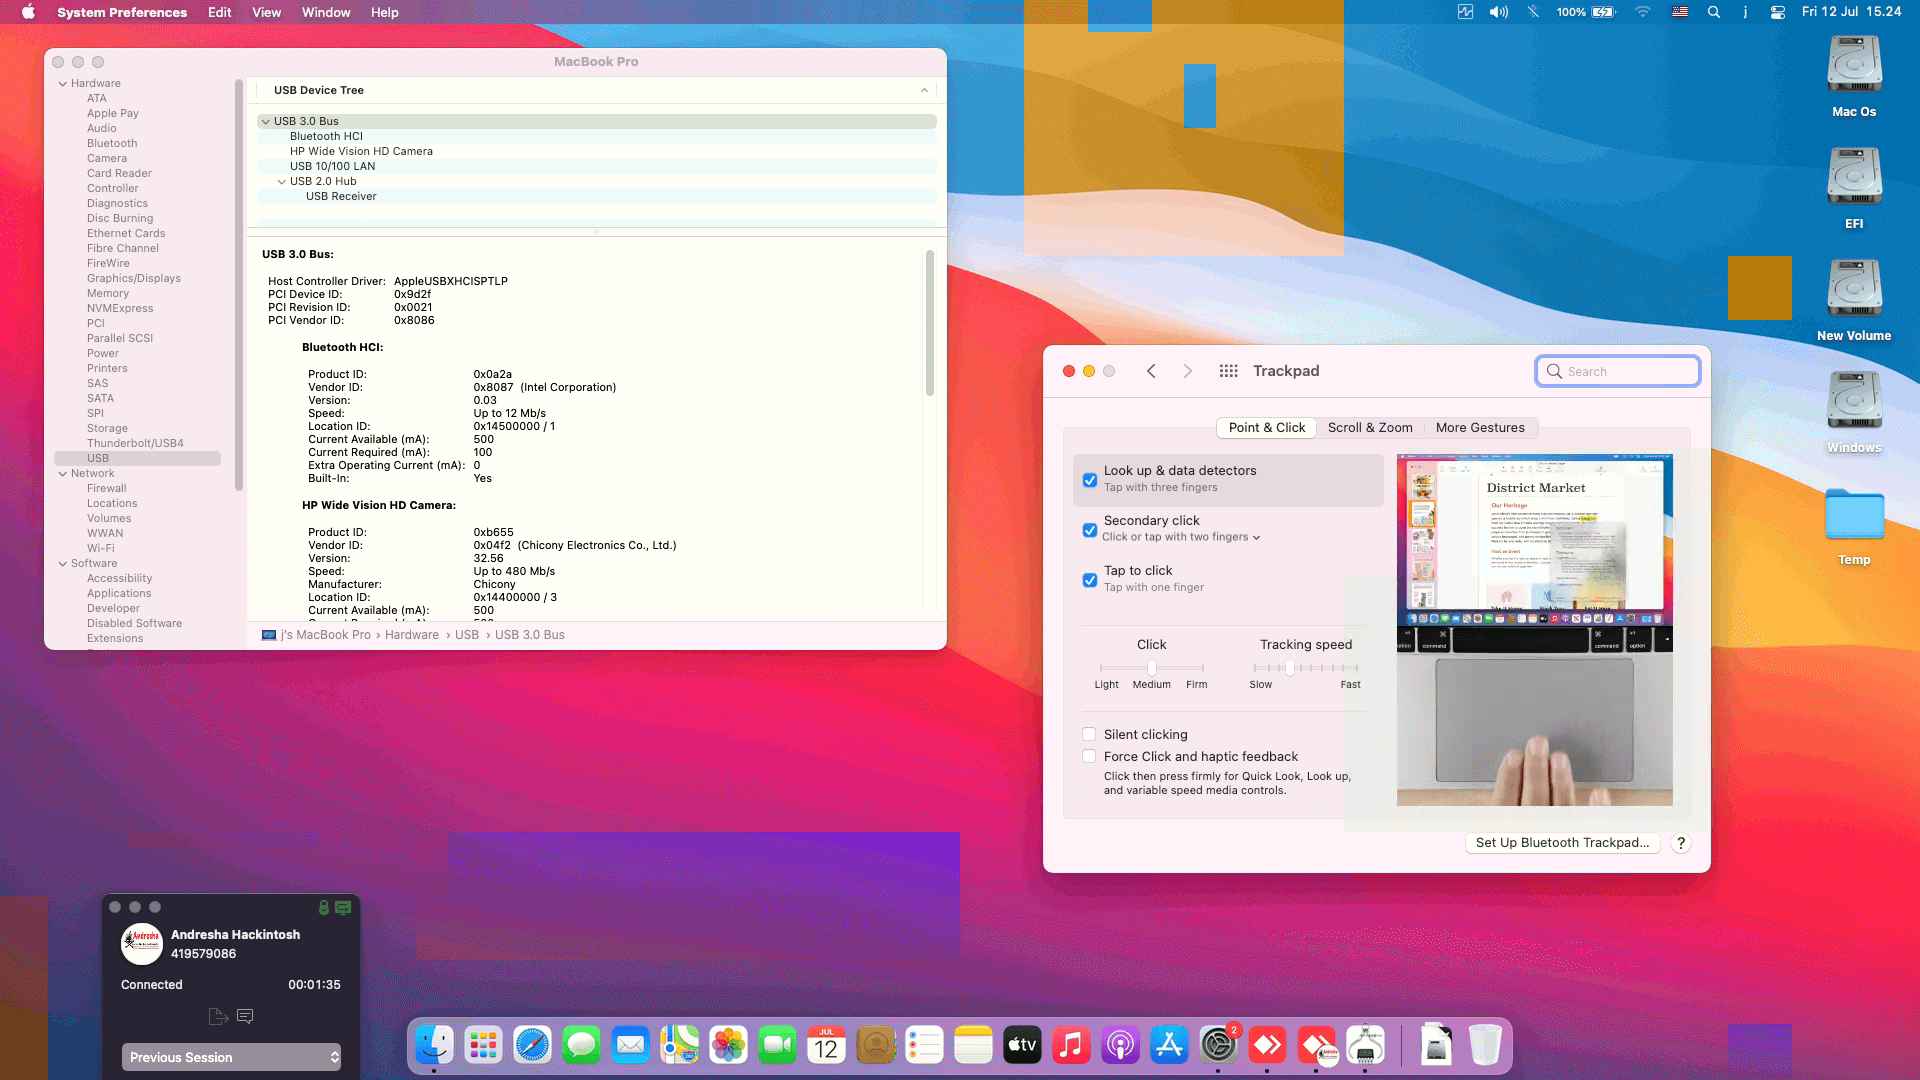Open Reminders app in the Dock

pyautogui.click(x=924, y=1046)
